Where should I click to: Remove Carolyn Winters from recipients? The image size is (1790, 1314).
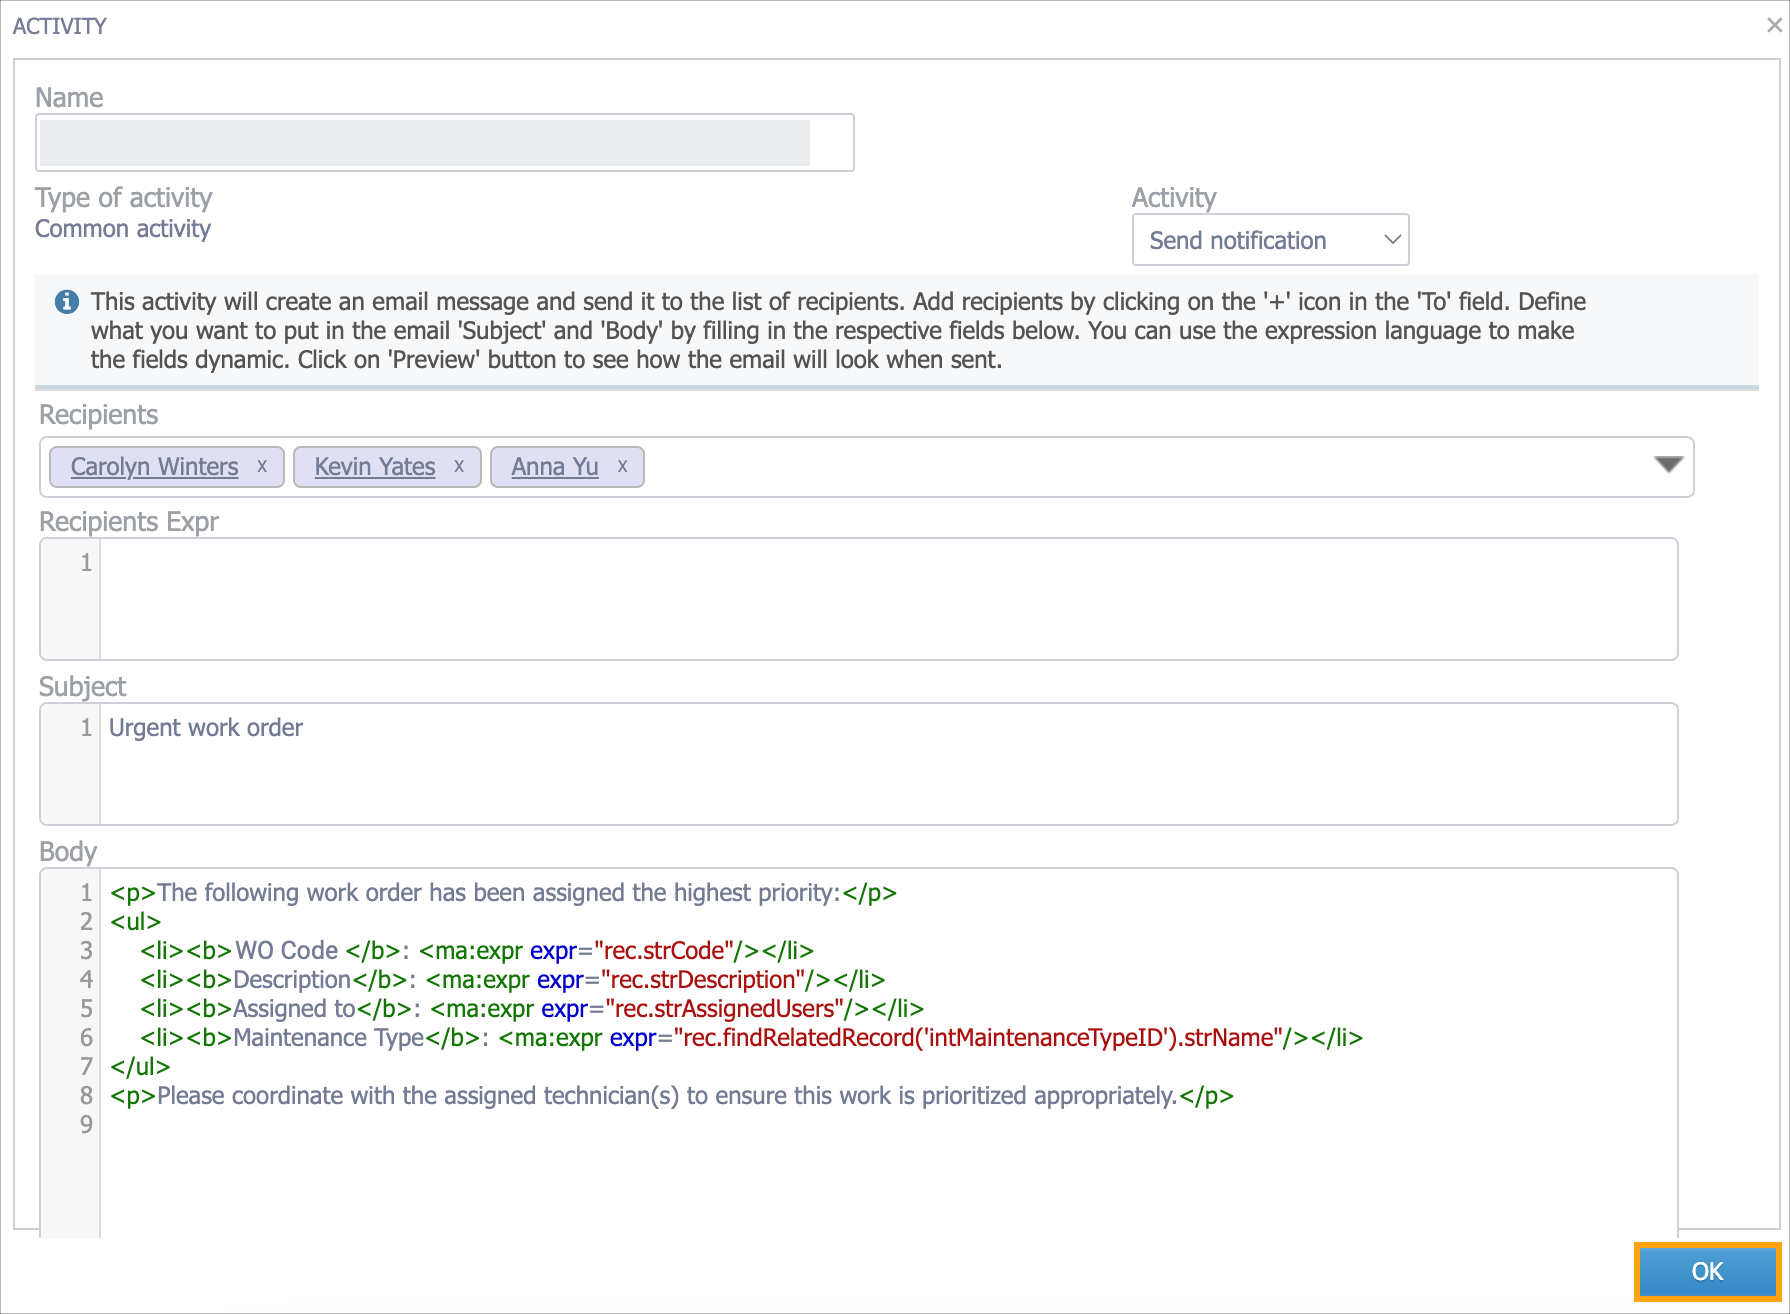pyautogui.click(x=262, y=466)
